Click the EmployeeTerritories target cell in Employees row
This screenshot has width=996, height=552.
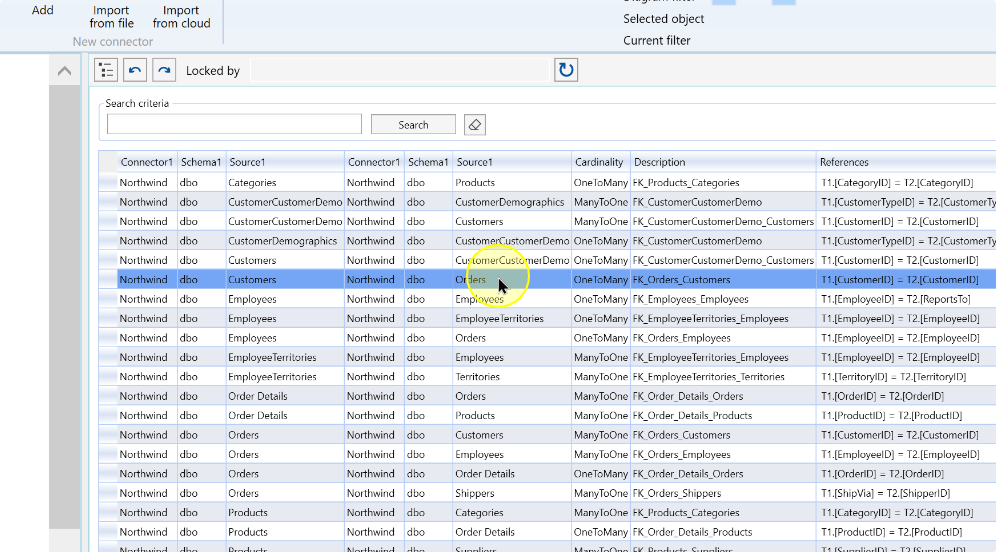pyautogui.click(x=511, y=318)
